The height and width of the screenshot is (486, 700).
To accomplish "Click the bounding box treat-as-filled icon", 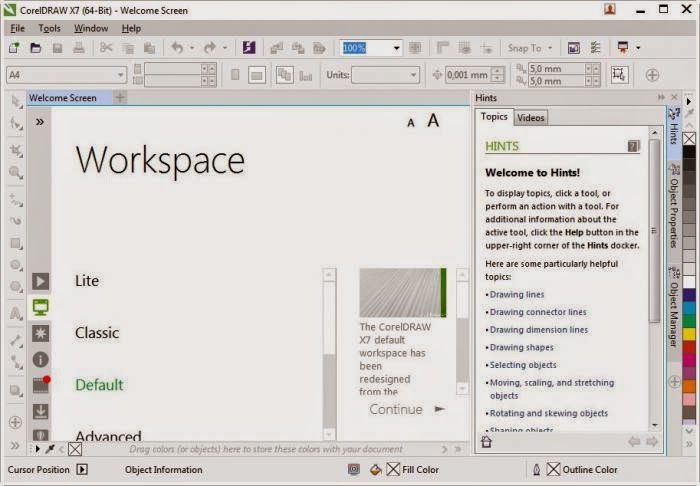I will pyautogui.click(x=619, y=75).
